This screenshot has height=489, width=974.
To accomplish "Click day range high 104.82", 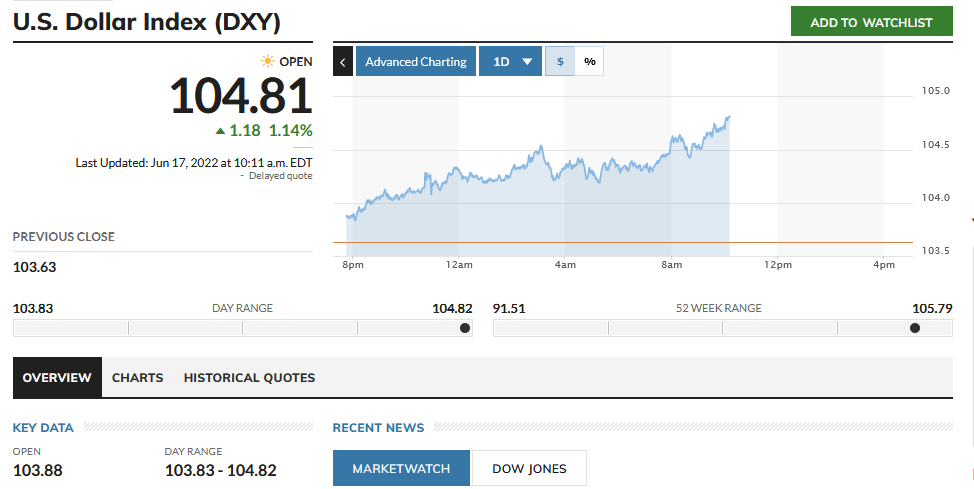I will pos(452,308).
